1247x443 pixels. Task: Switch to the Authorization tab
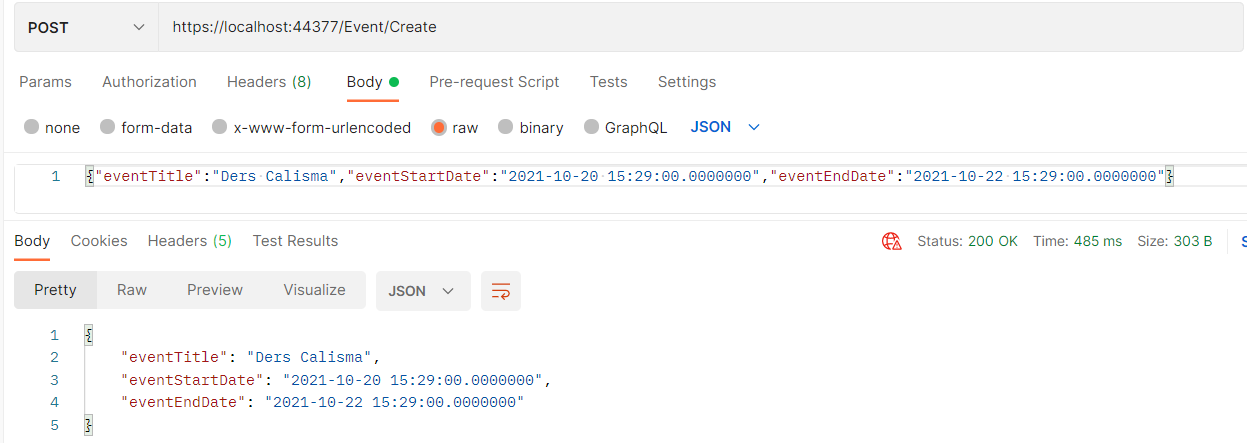pos(149,82)
